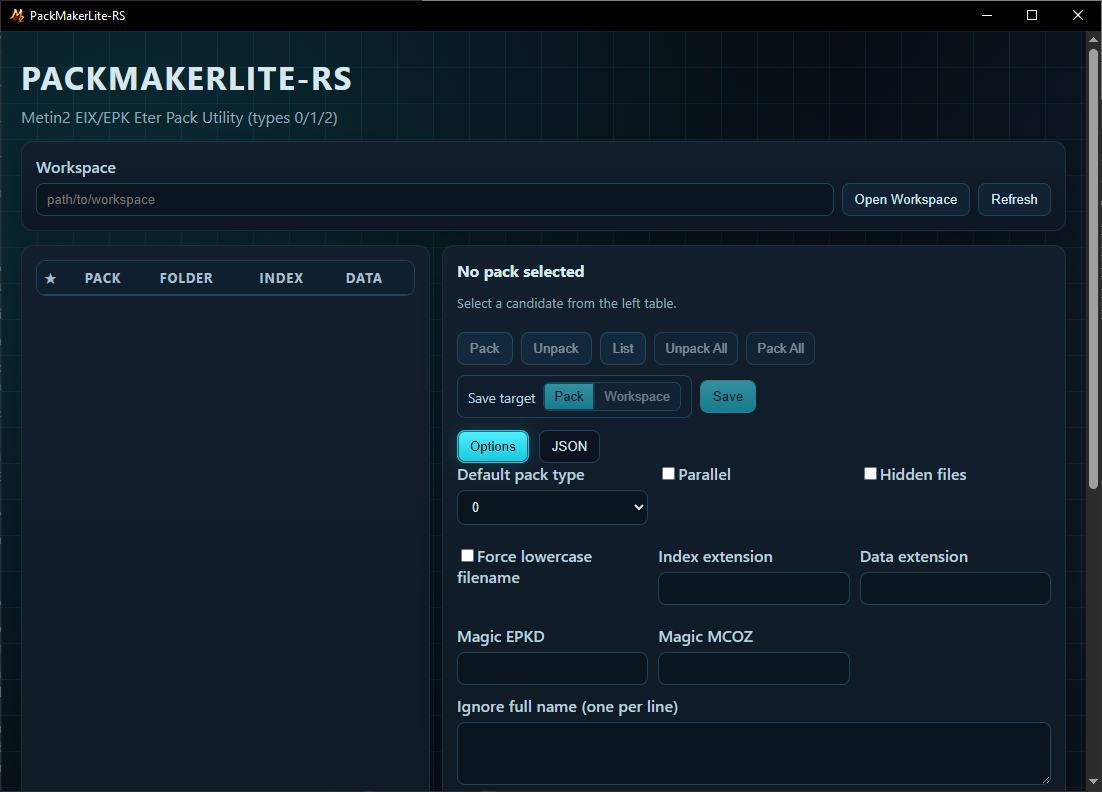
Task: Click the Open Workspace button
Action: 905,199
